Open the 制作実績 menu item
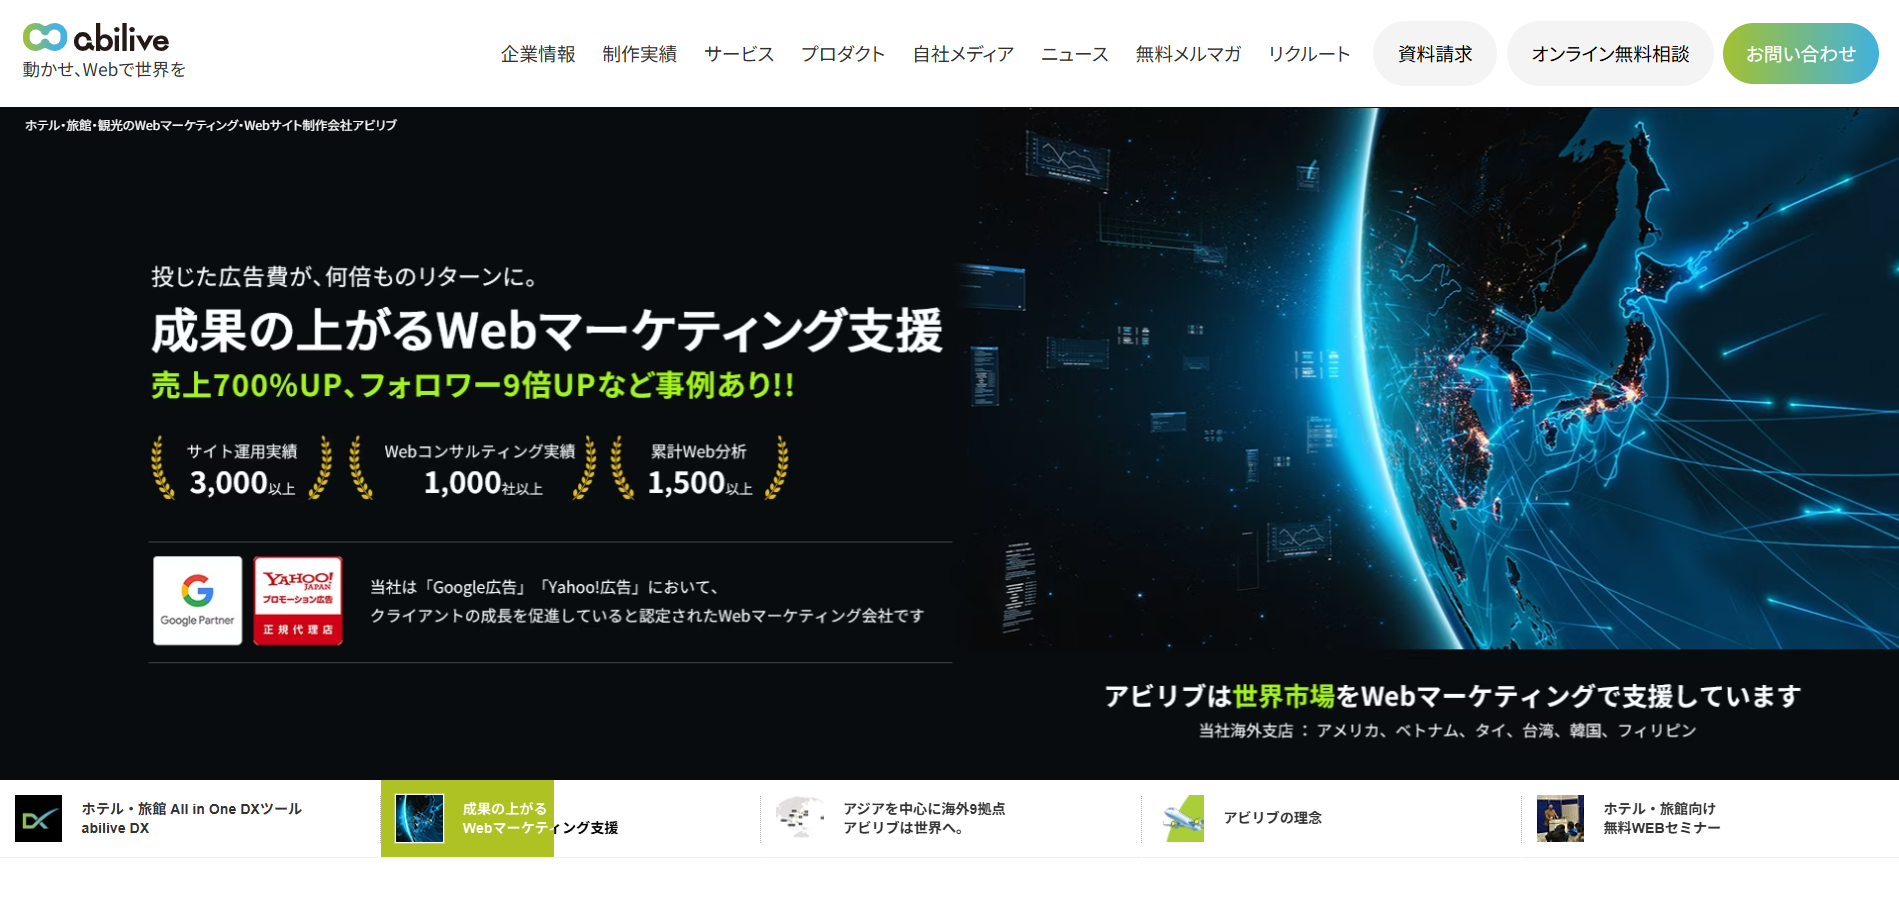1899x909 pixels. click(640, 54)
